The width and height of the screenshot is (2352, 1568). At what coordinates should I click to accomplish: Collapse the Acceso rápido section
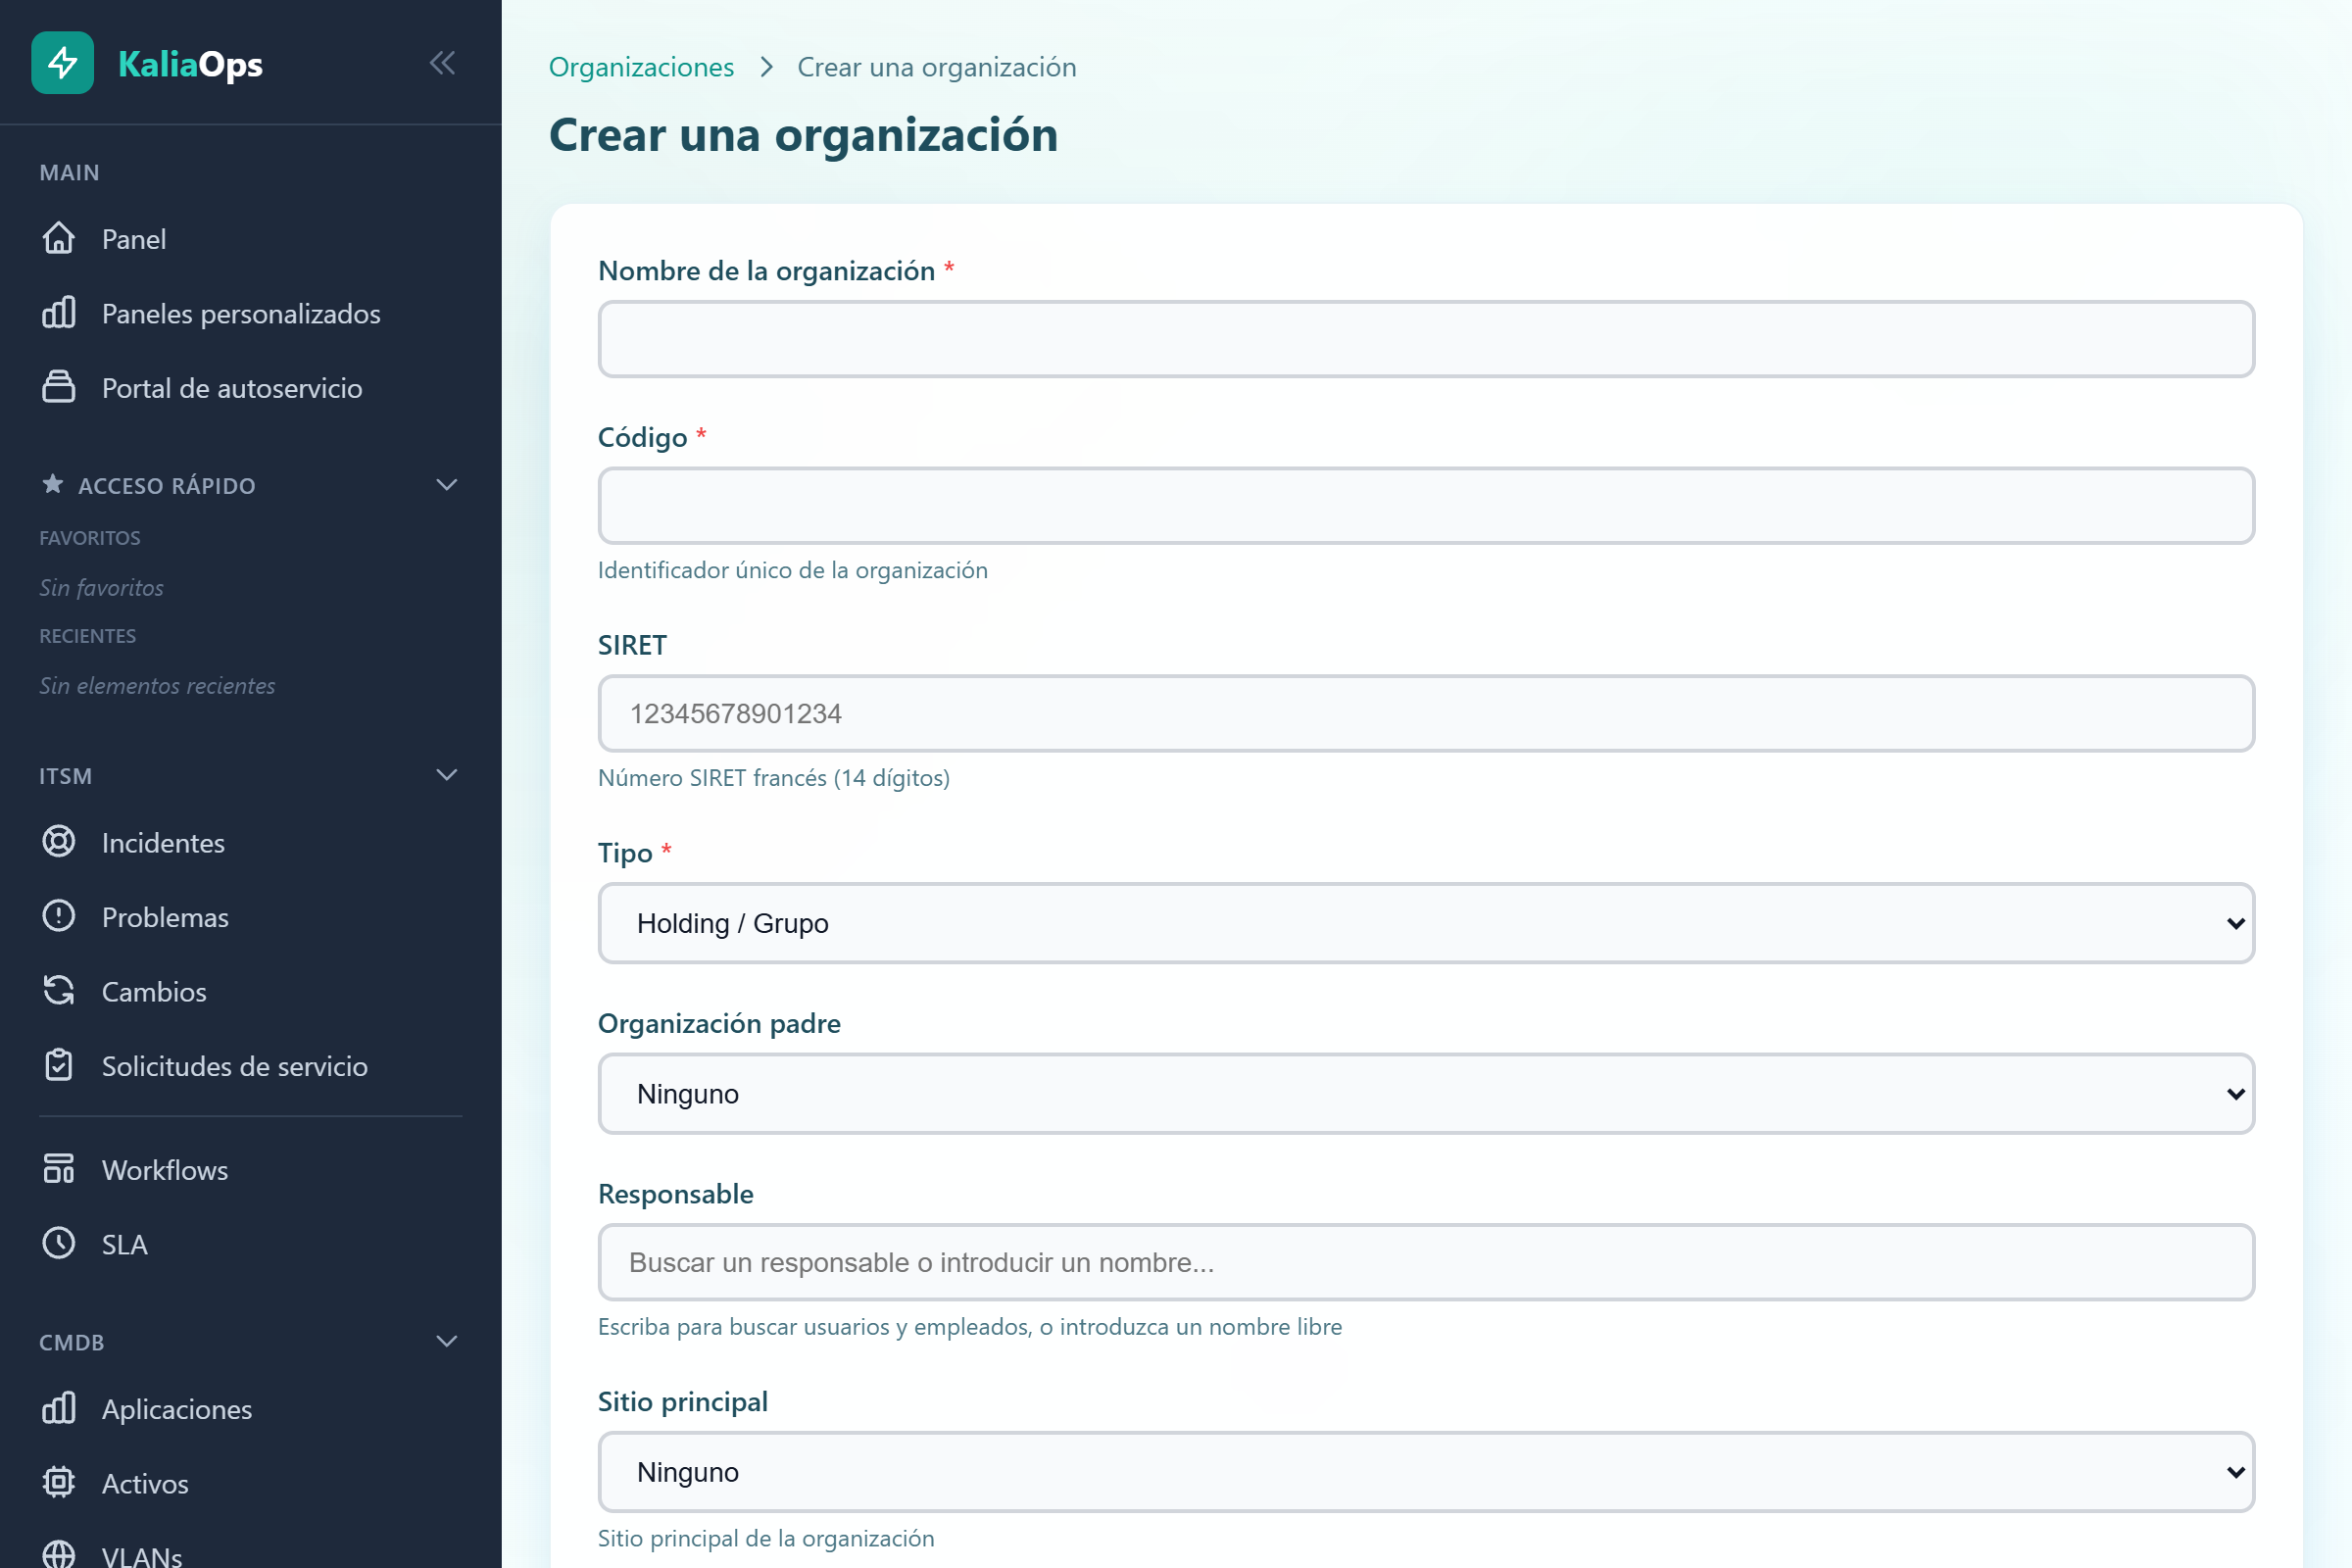point(447,485)
